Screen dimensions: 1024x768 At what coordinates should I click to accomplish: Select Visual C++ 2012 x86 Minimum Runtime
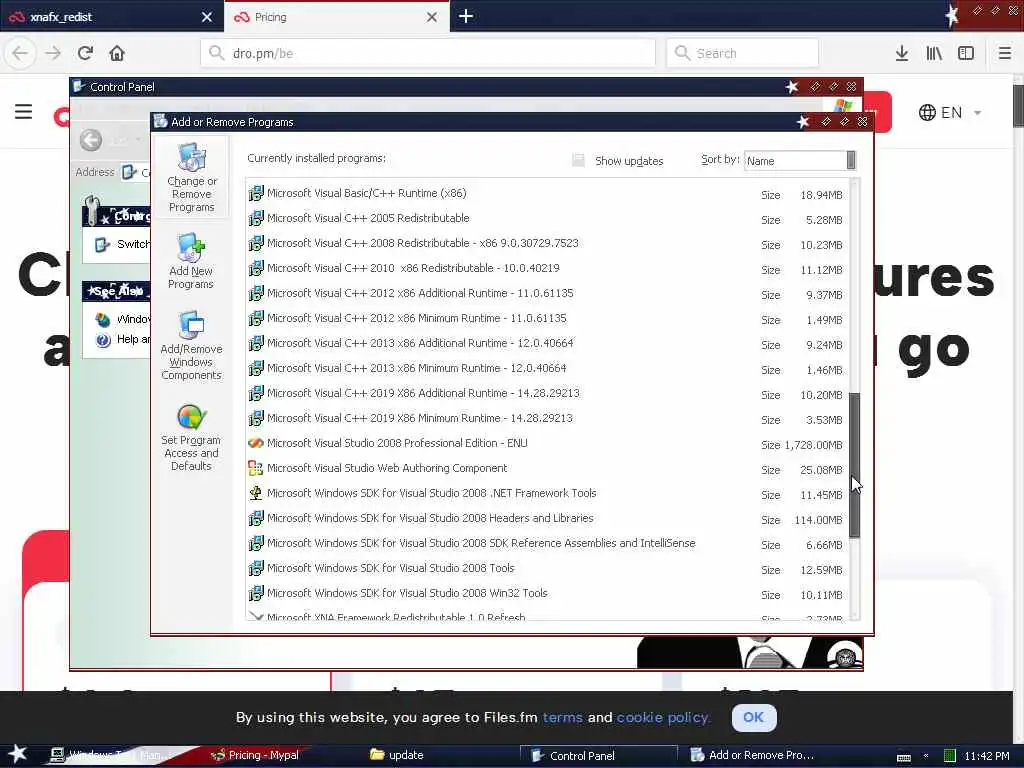[545, 319]
